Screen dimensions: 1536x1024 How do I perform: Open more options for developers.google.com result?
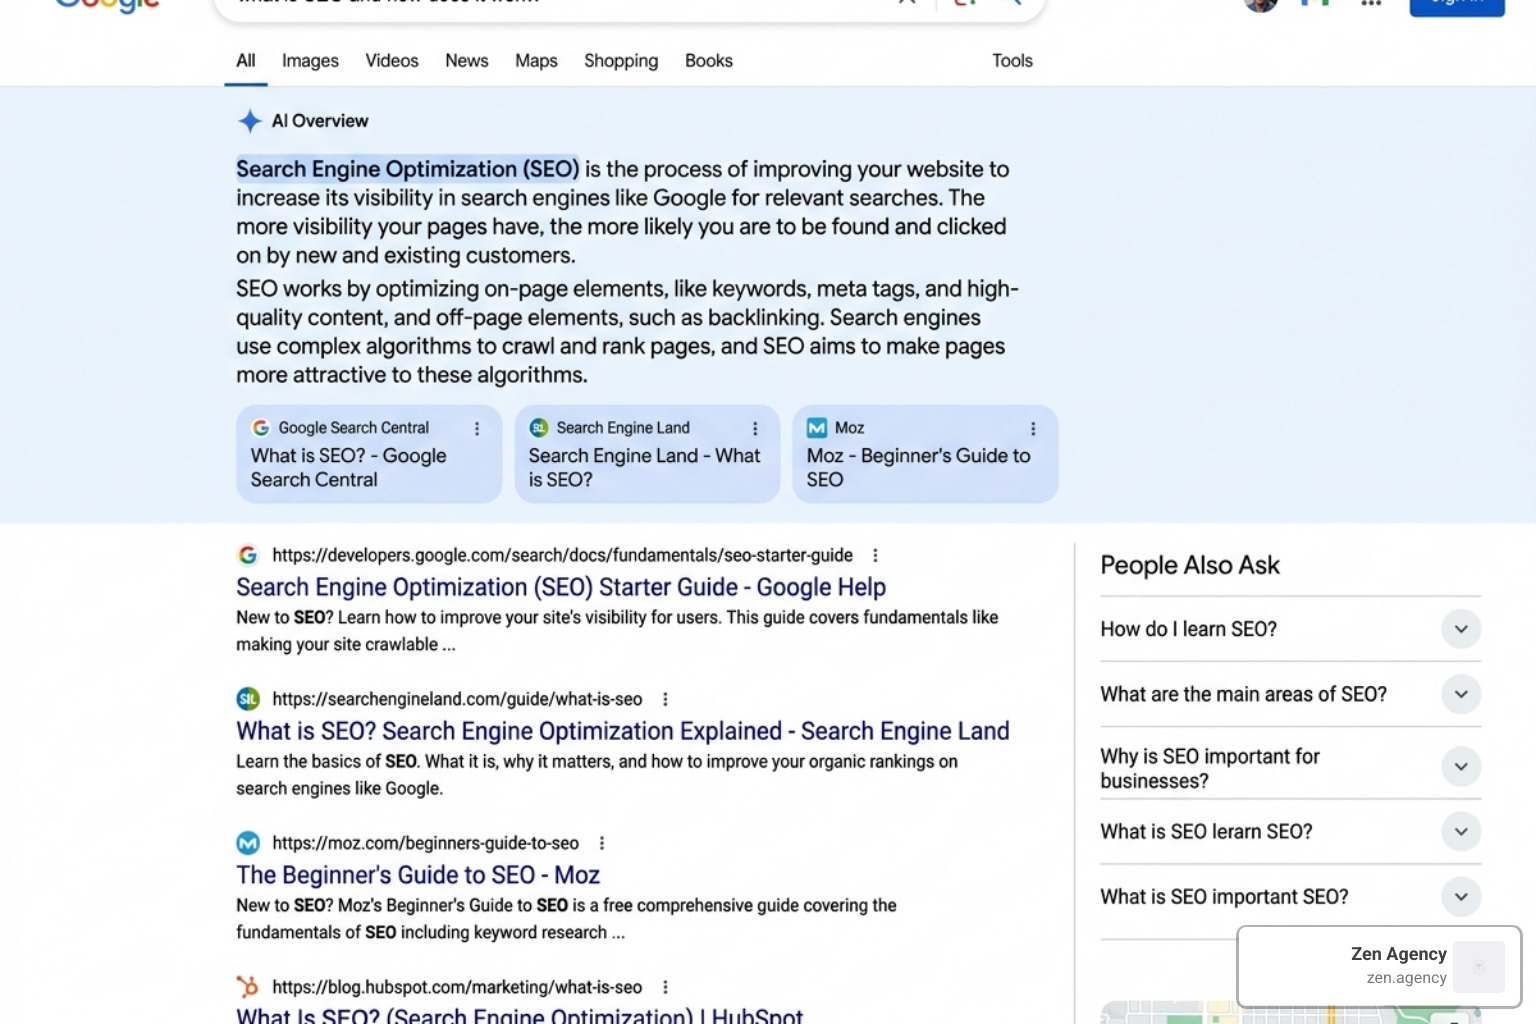point(875,555)
